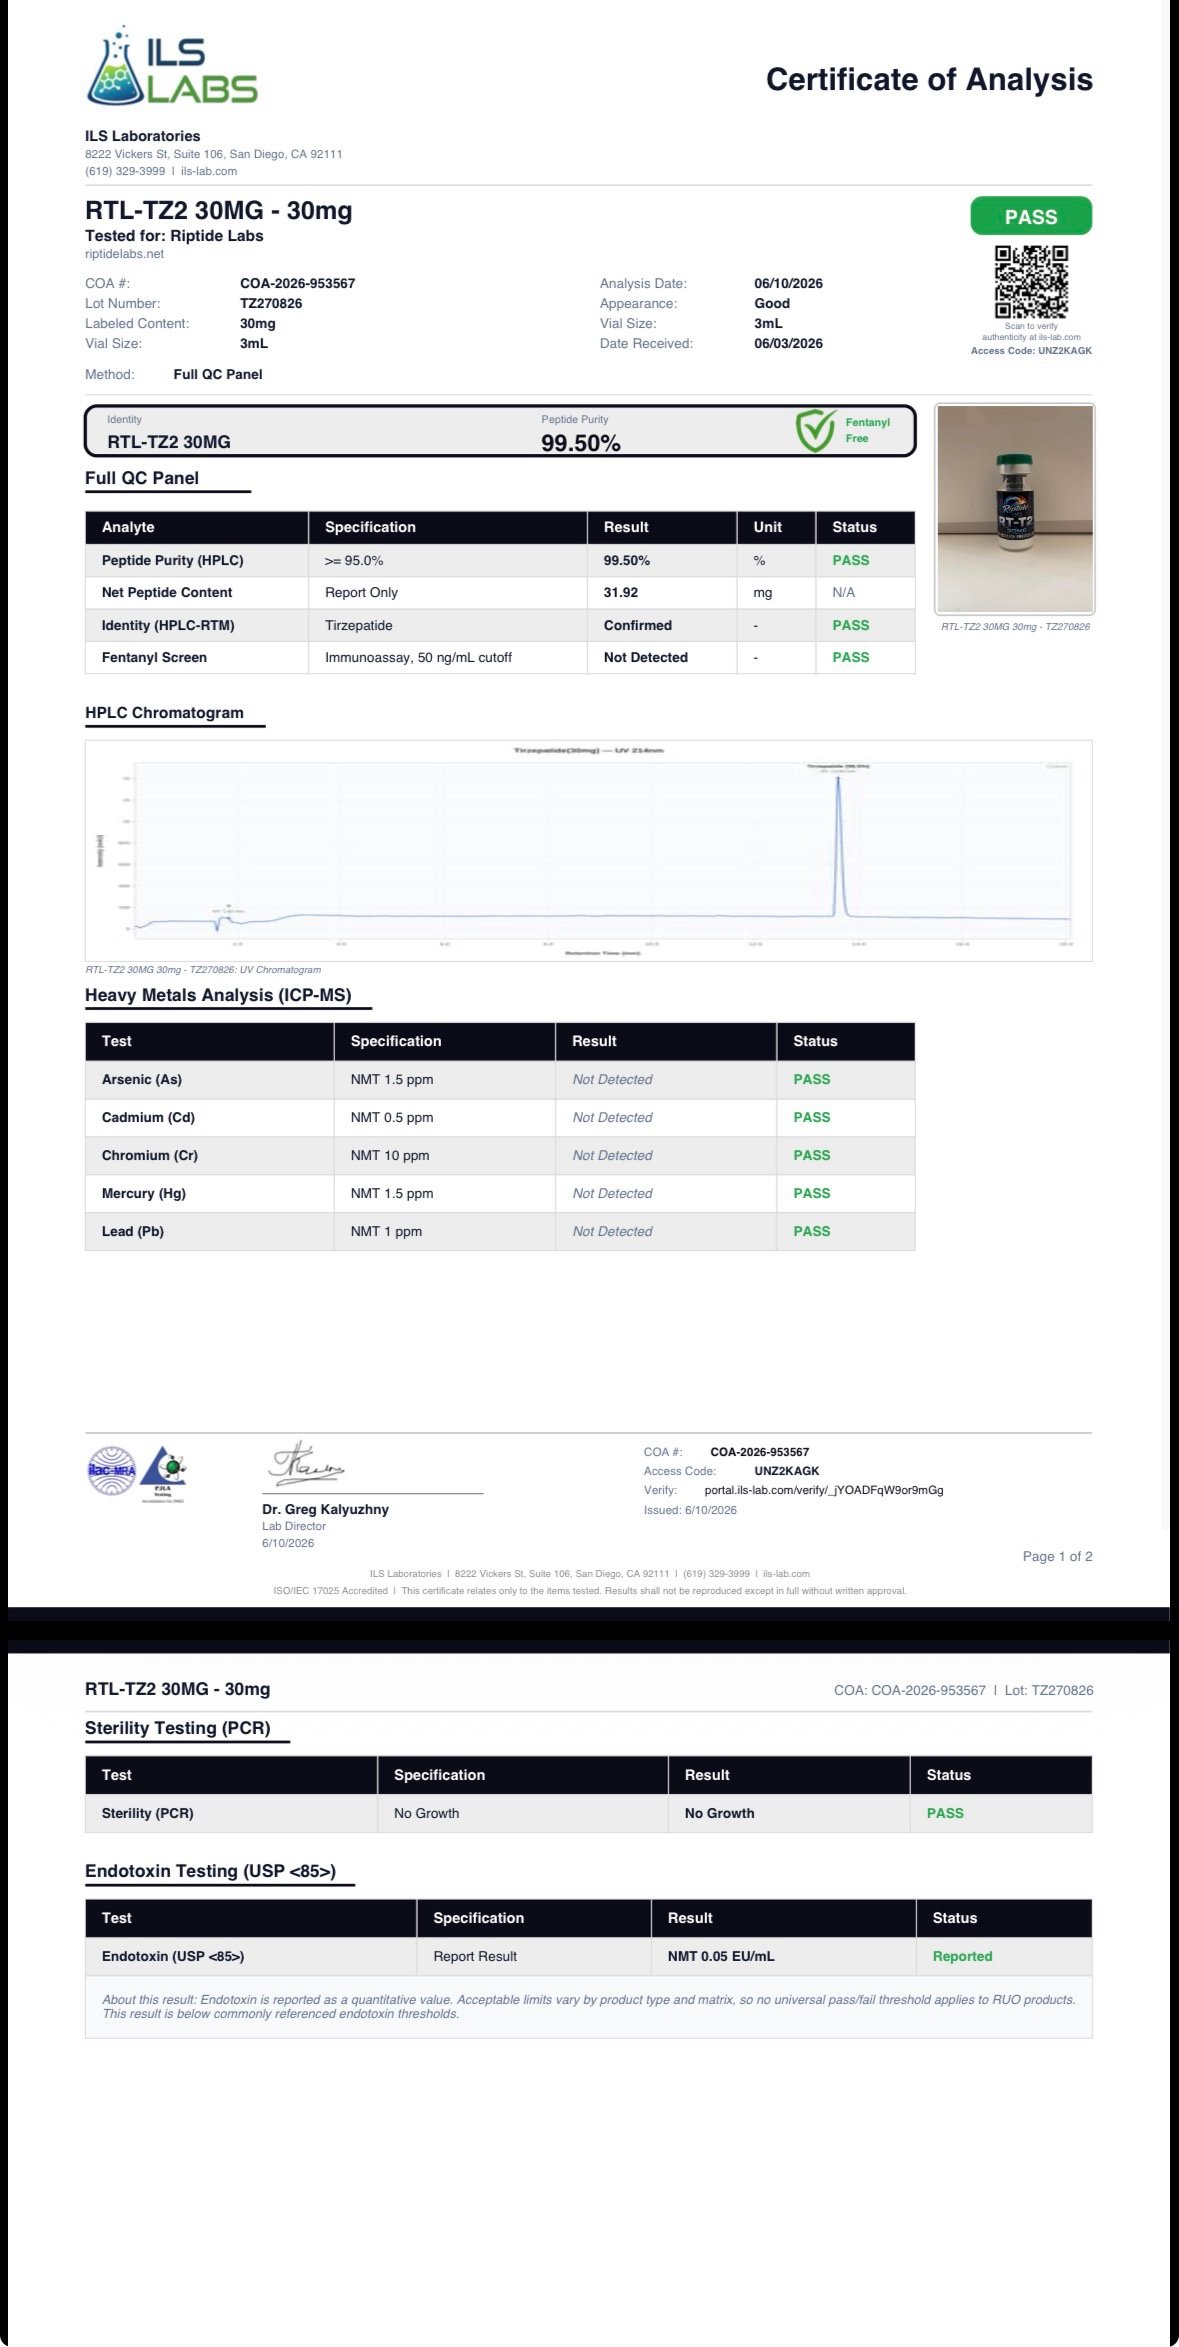Click the 'Endotoxin Testing (USP <85>)' heading
The width and height of the screenshot is (1179, 2347).
pyautogui.click(x=210, y=1871)
